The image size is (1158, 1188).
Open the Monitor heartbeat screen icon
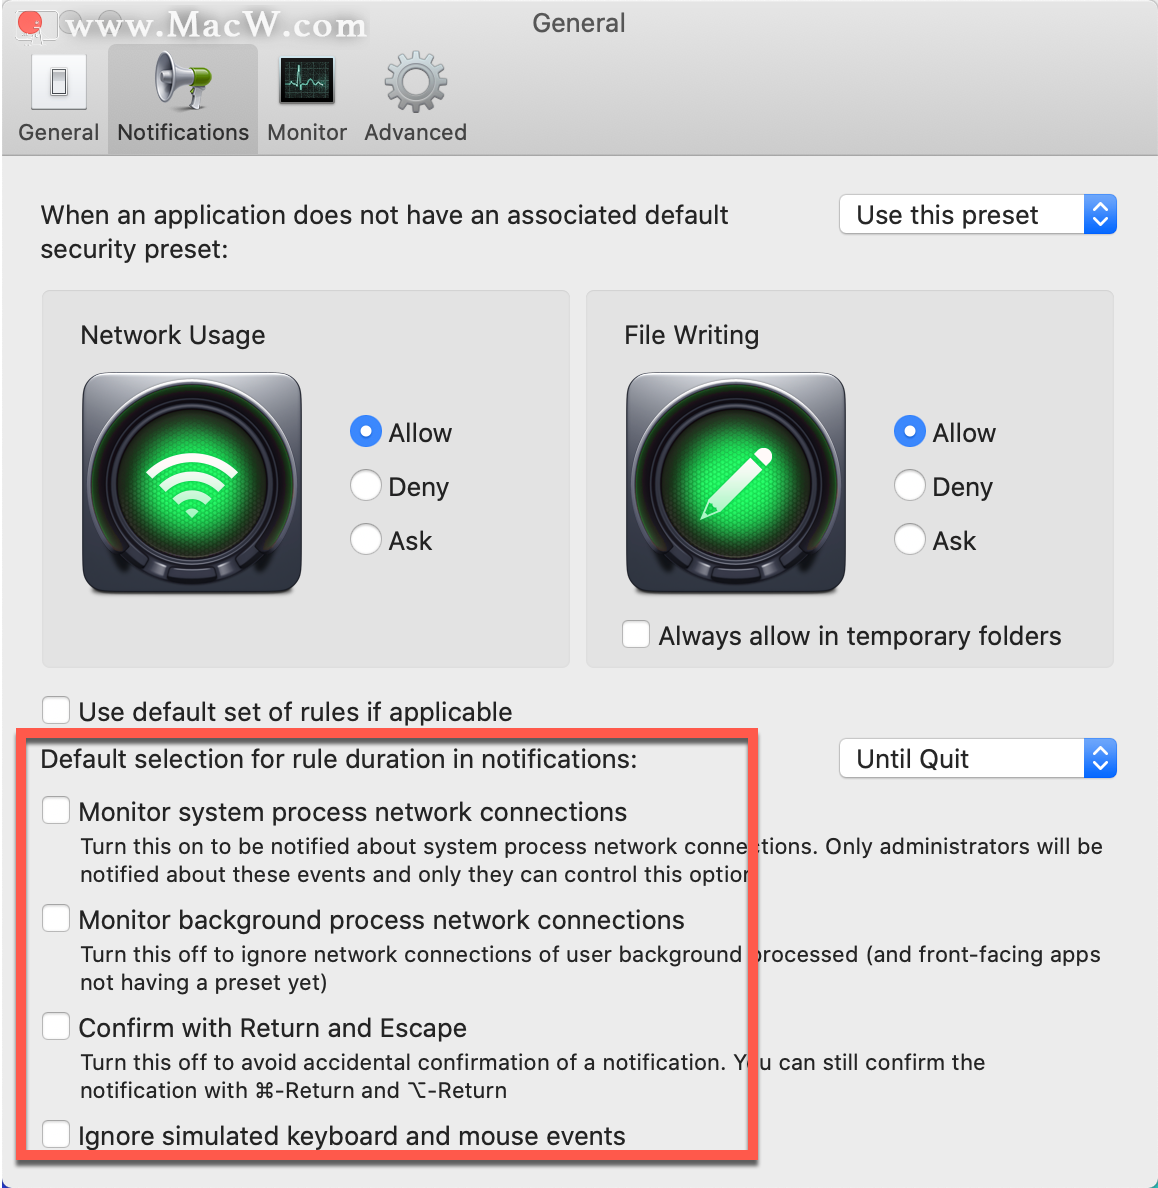(306, 80)
